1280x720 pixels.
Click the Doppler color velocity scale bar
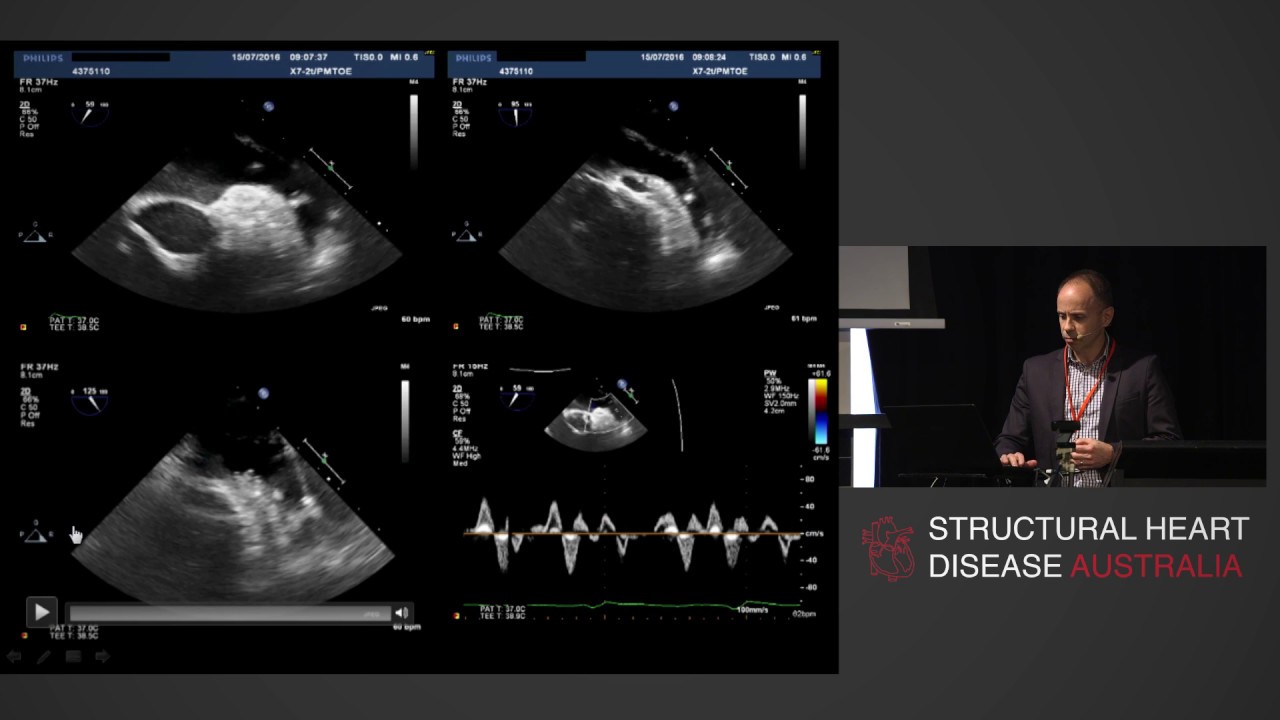point(819,412)
